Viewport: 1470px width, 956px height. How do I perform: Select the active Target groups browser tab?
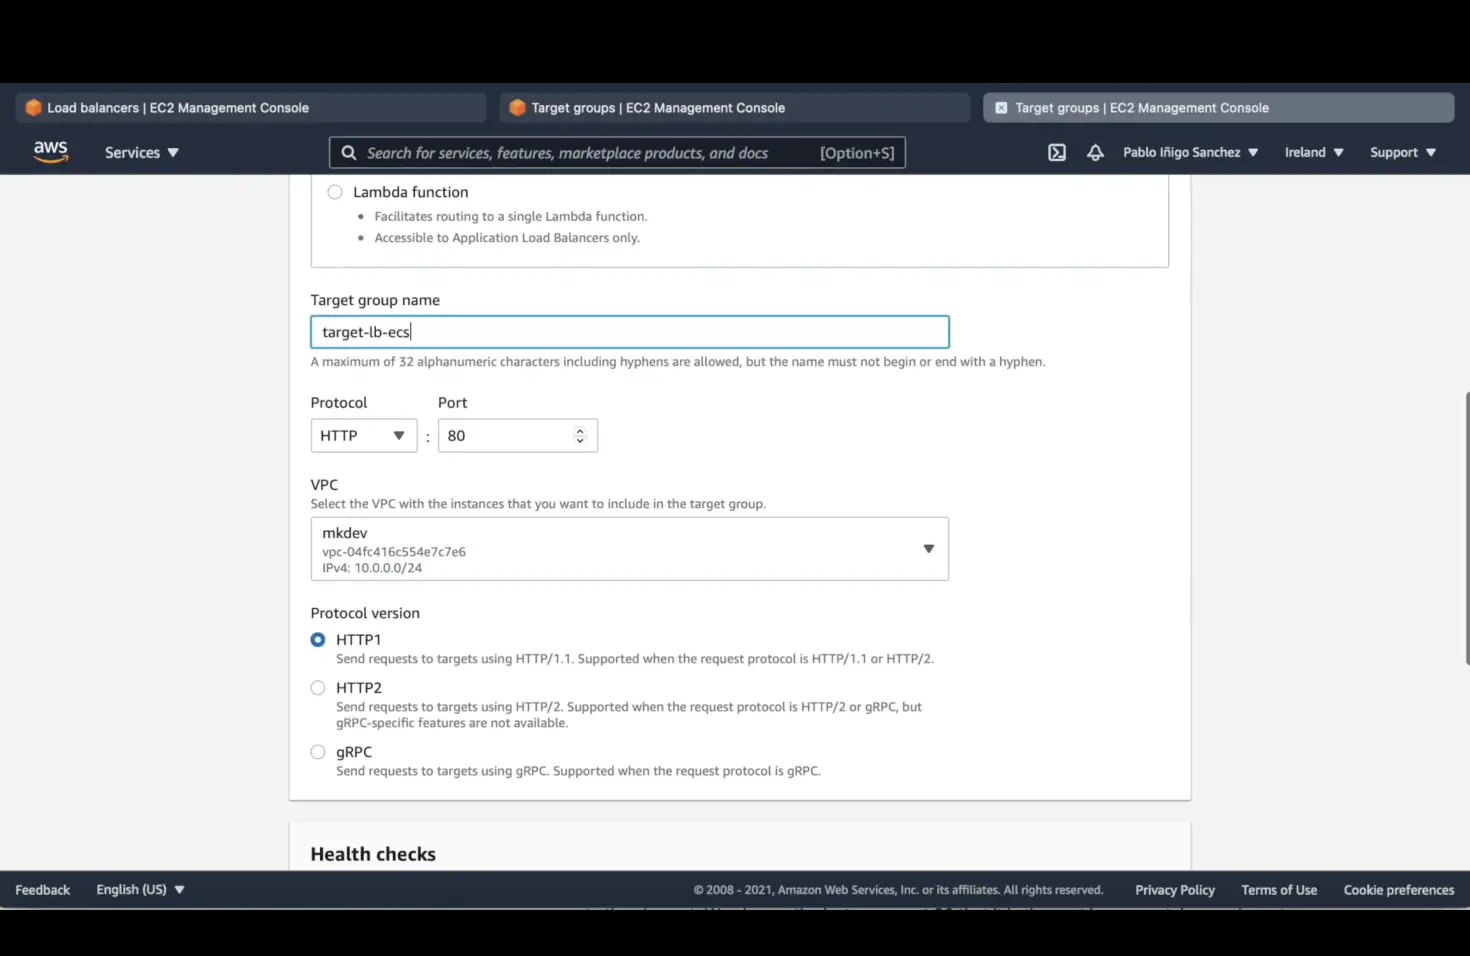[1219, 108]
